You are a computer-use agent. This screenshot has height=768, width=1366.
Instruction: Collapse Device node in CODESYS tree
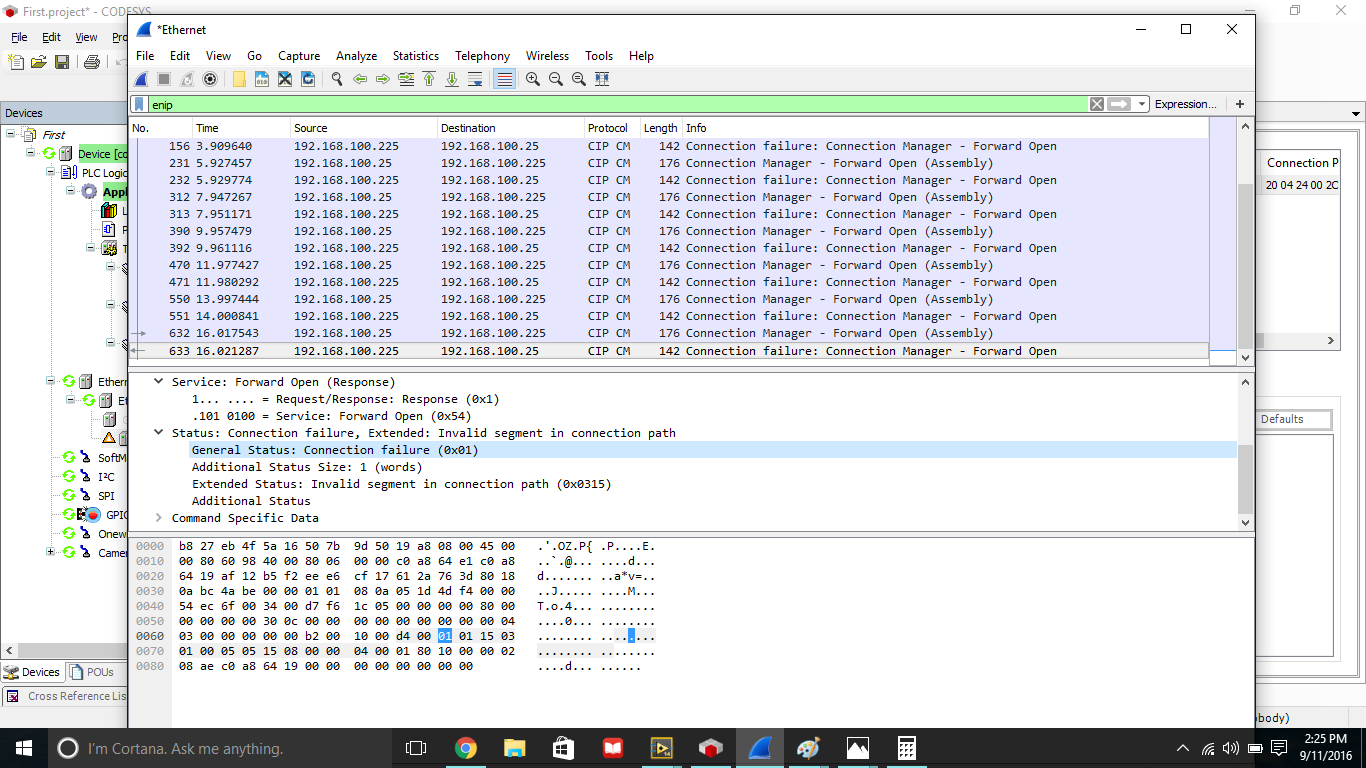(31, 153)
